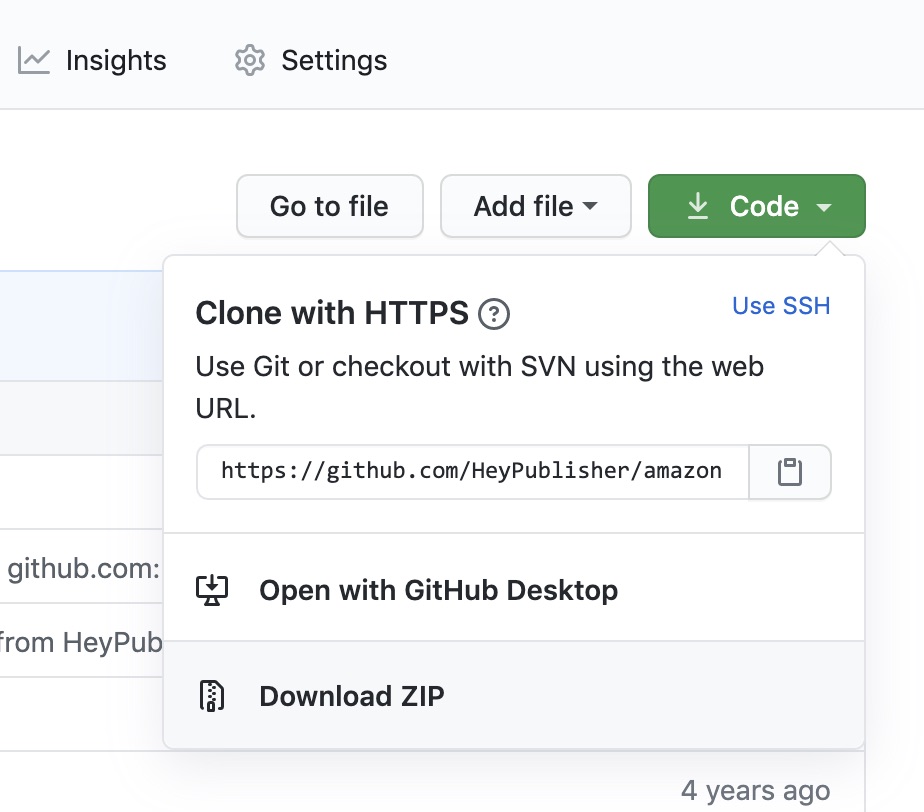
Task: Open the Insights tab
Action: [x=92, y=60]
